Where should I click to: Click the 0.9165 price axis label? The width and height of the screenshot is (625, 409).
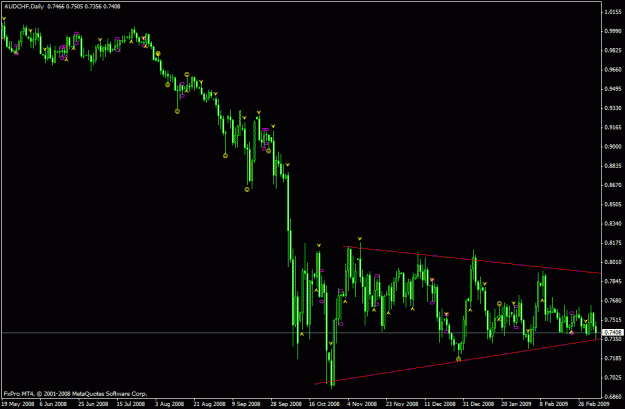pos(613,128)
